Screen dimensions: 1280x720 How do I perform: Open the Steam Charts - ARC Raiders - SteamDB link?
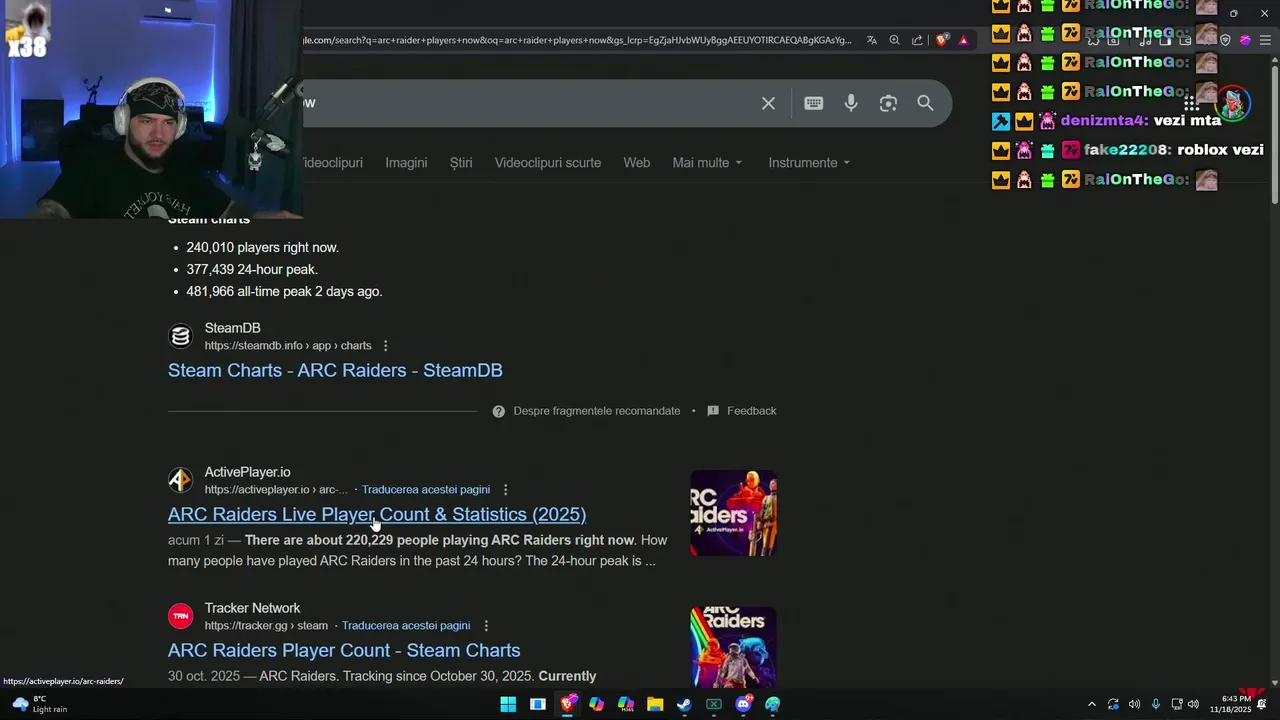point(335,370)
